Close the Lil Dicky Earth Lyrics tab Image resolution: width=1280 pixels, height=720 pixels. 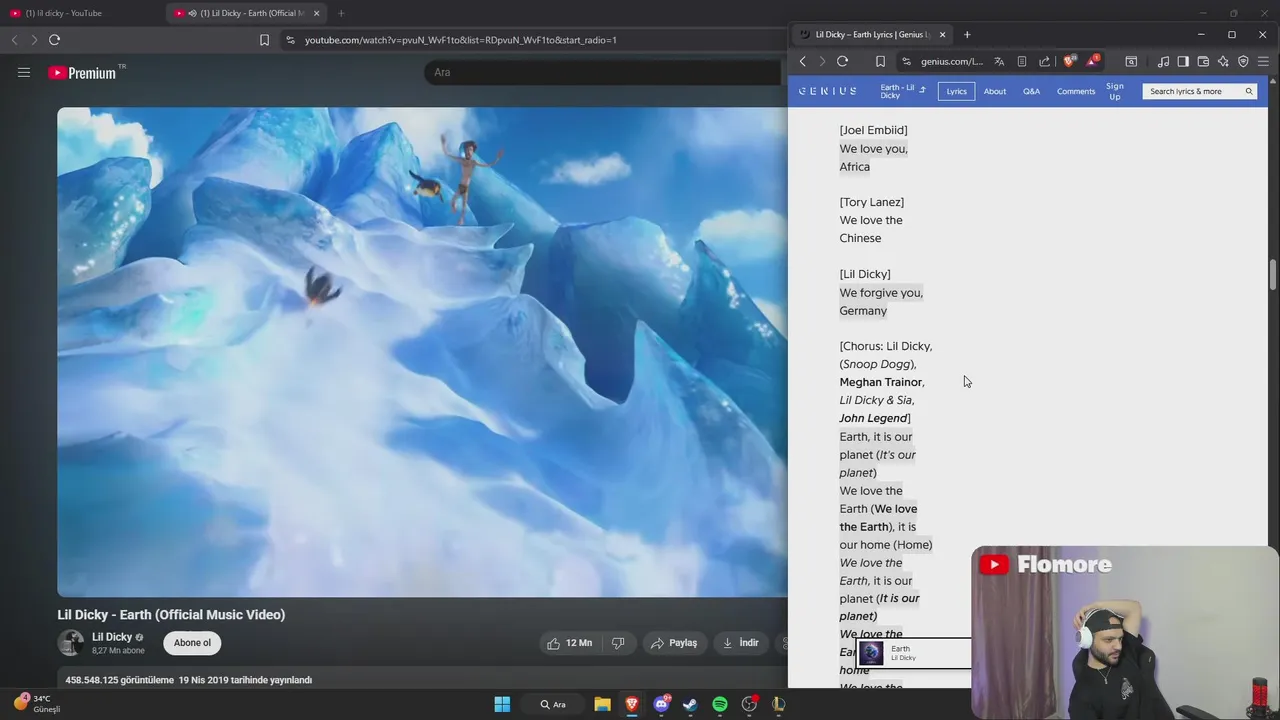[942, 34]
